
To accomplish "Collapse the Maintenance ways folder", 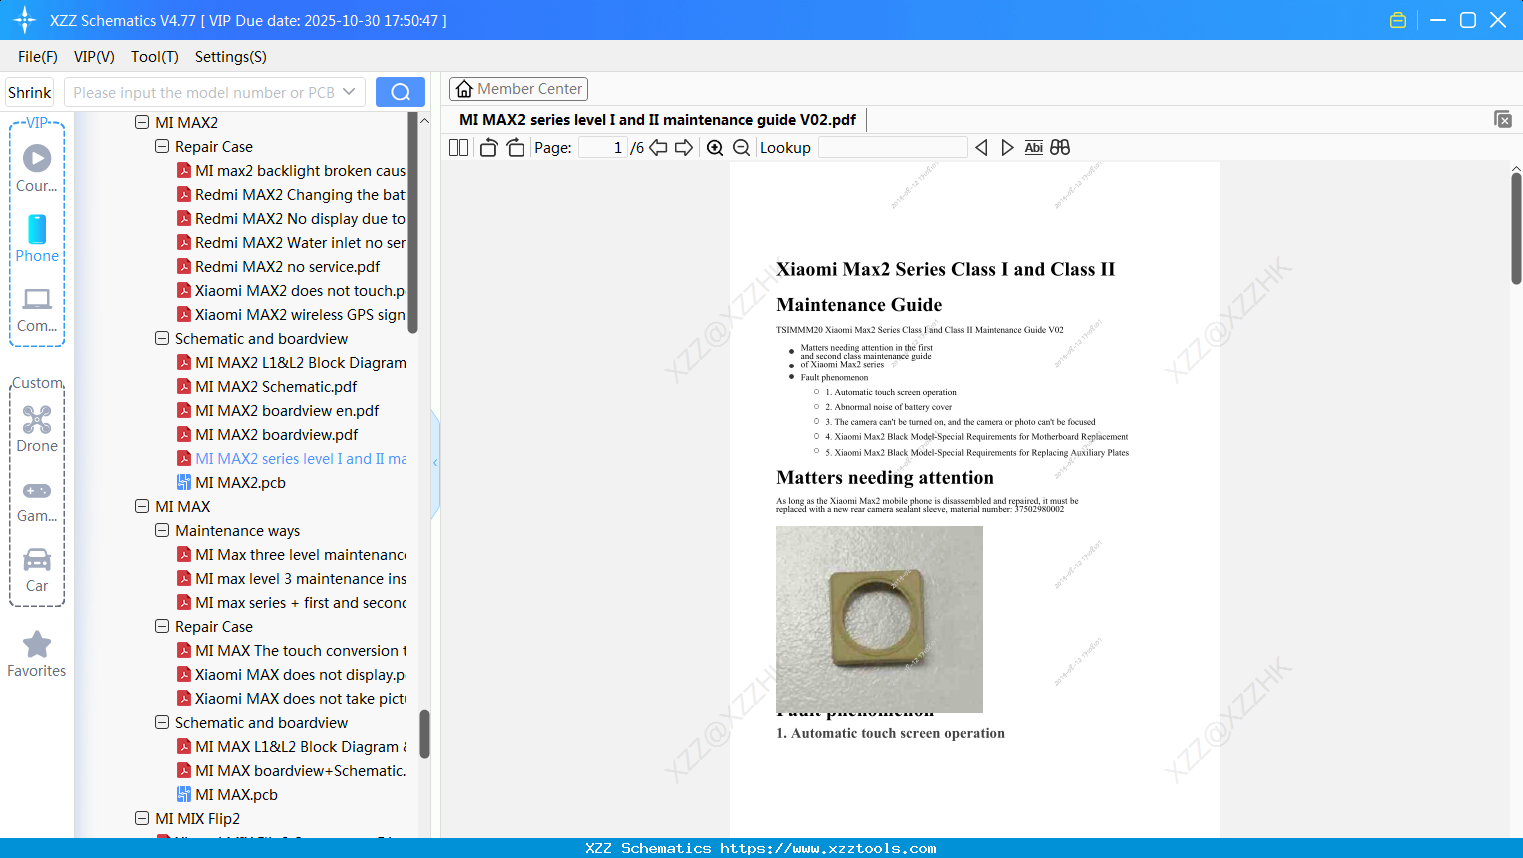I will click(x=162, y=531).
